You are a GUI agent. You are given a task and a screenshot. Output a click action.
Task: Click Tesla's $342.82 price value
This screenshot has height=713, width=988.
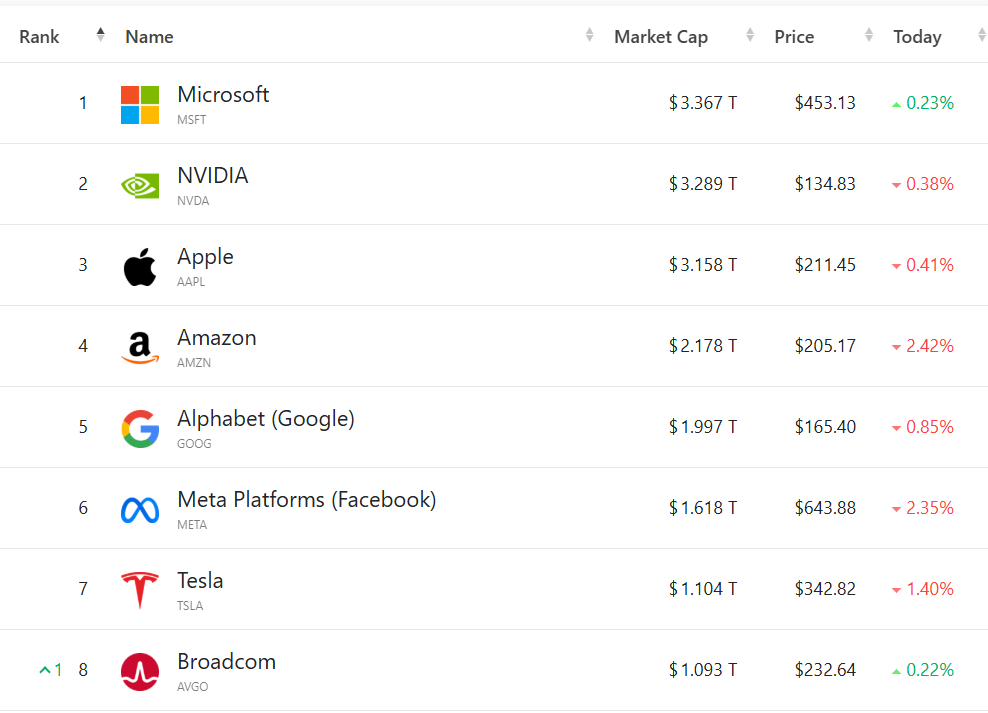tap(825, 589)
